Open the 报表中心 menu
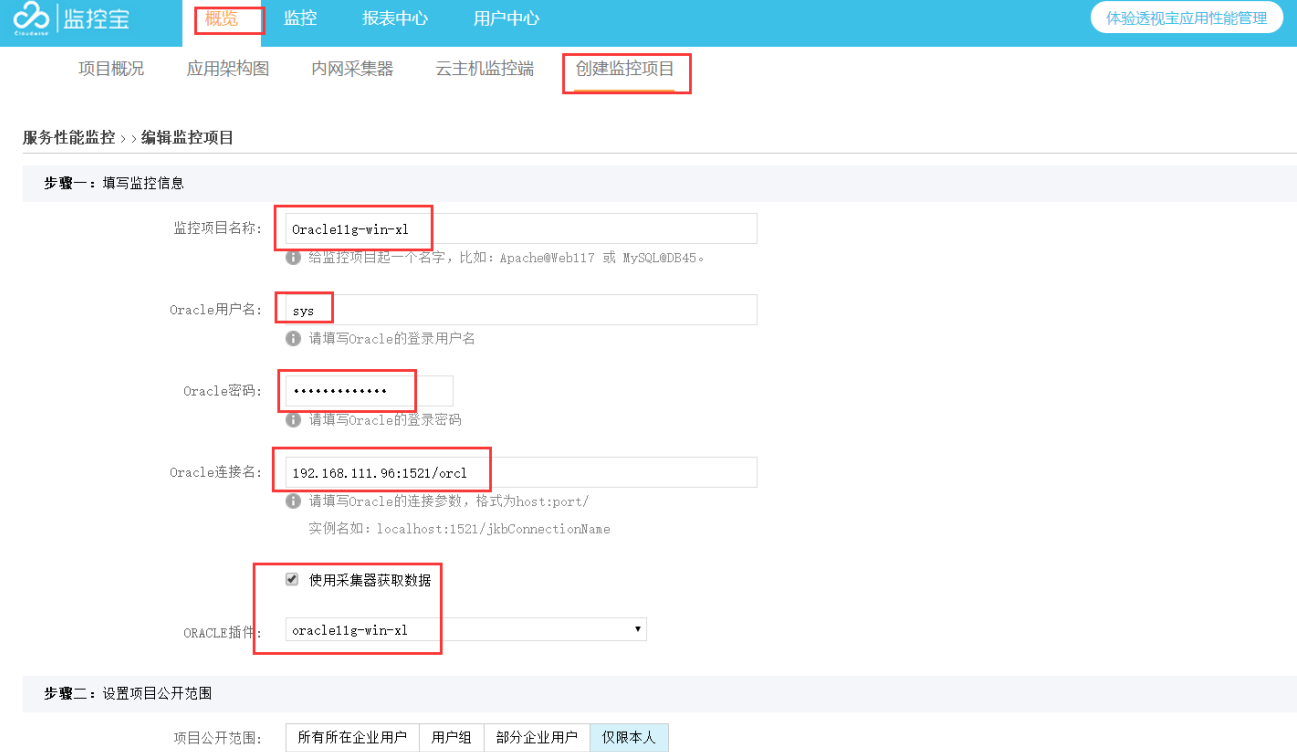 [395, 18]
